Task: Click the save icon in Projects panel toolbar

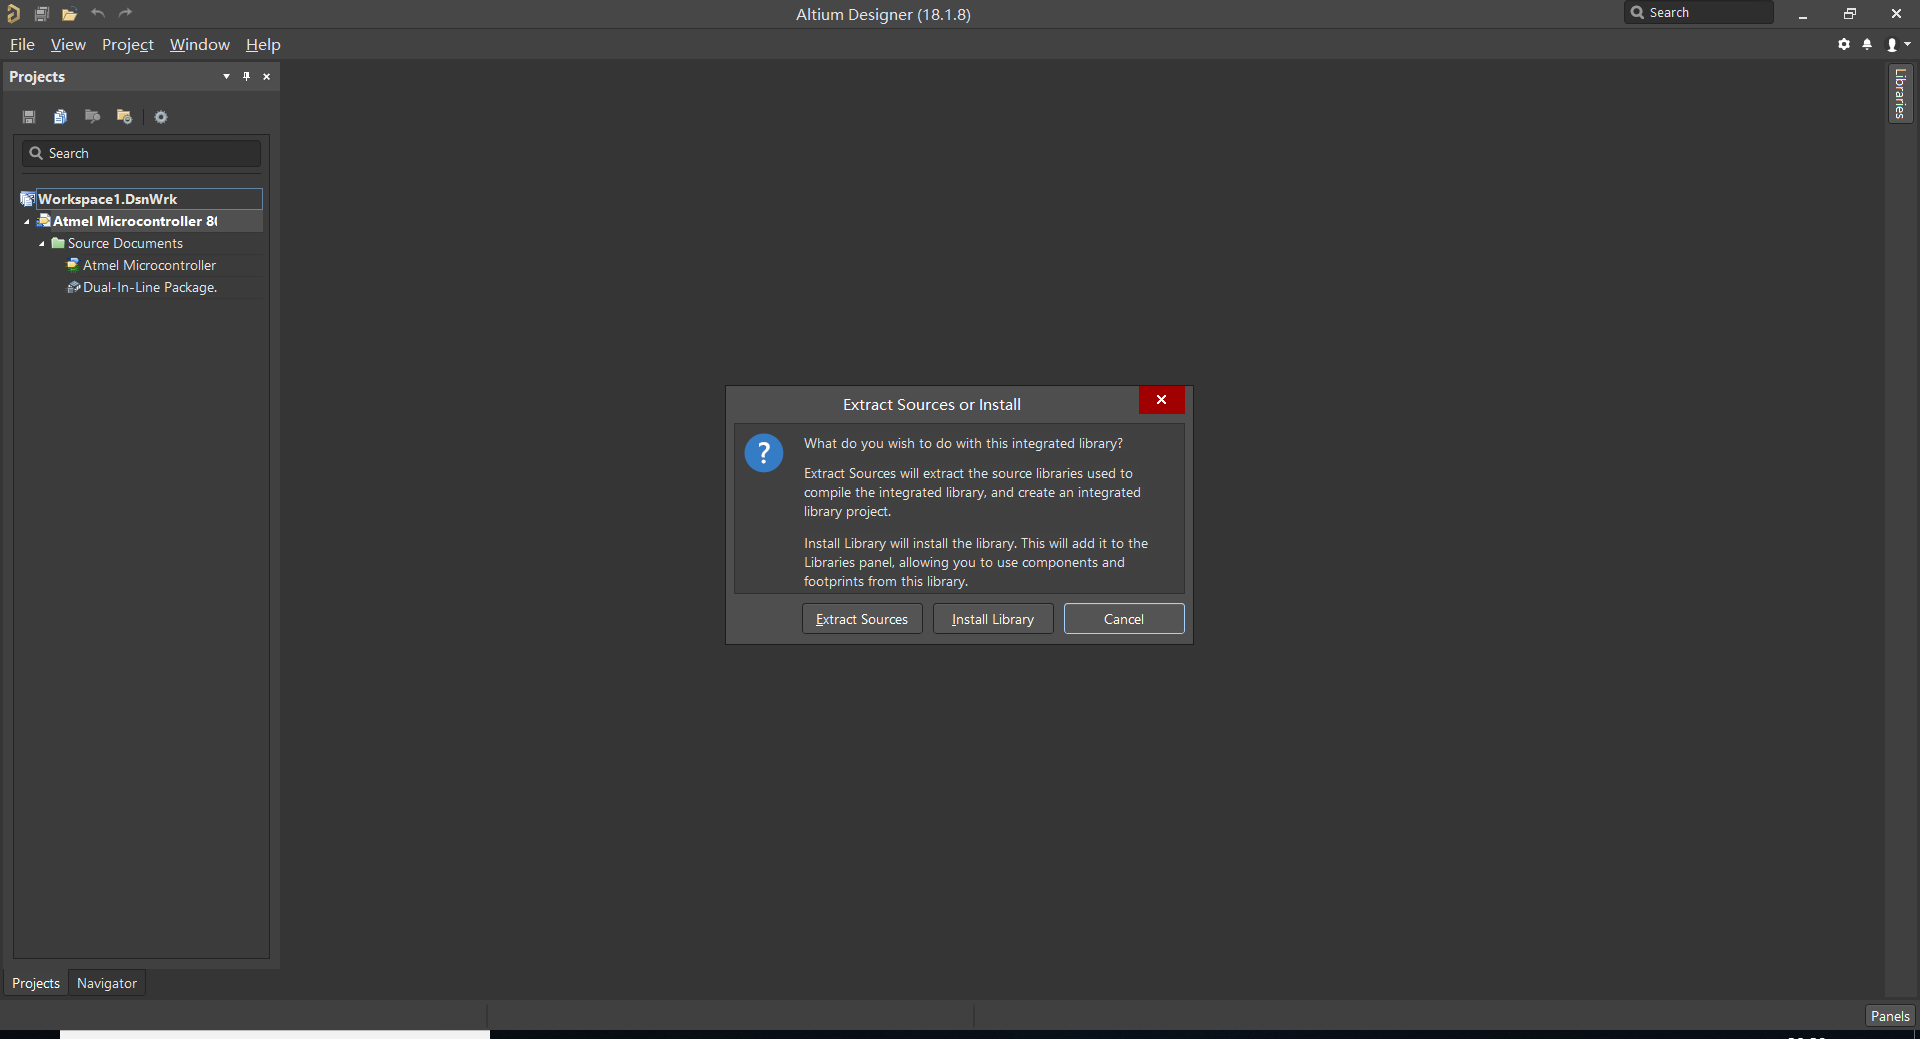Action: (29, 117)
